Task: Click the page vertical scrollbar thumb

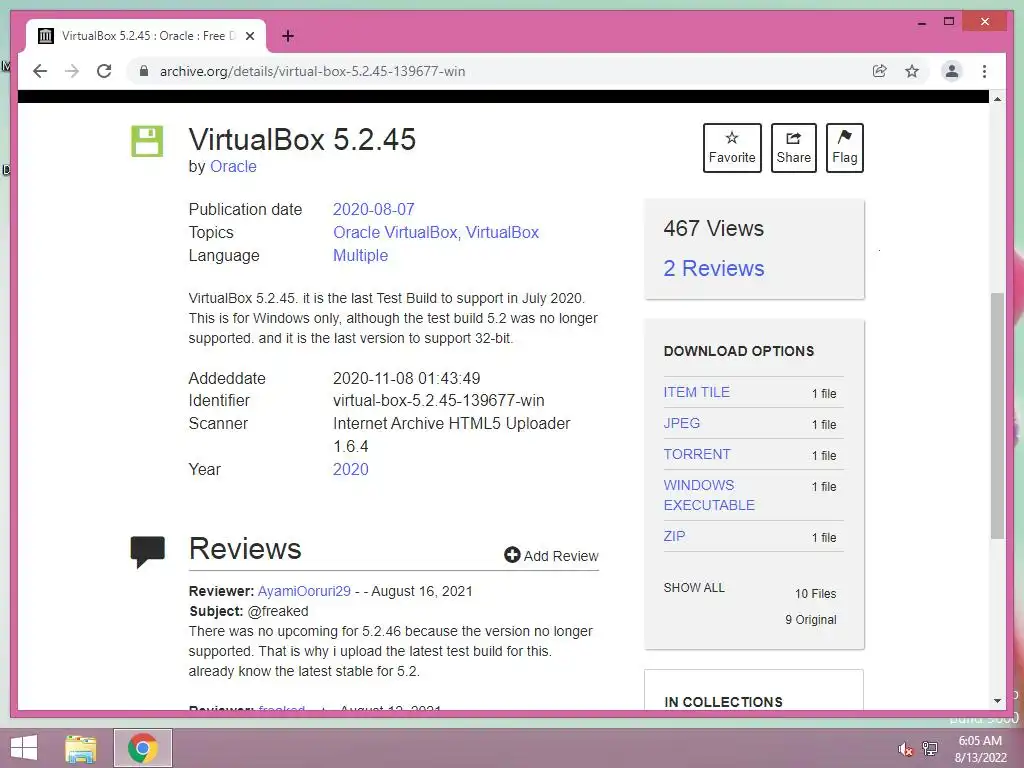Action: coord(997,416)
